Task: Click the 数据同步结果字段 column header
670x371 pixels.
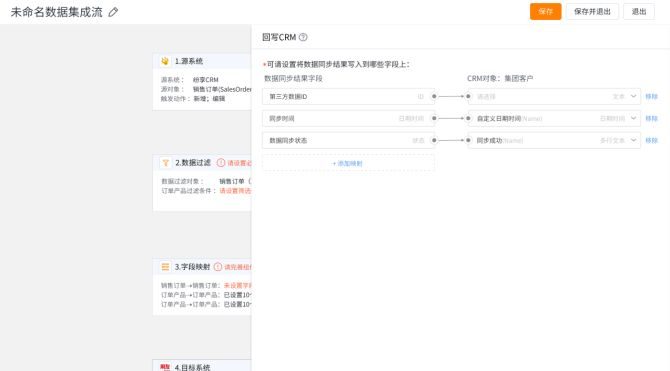Action: click(x=293, y=79)
